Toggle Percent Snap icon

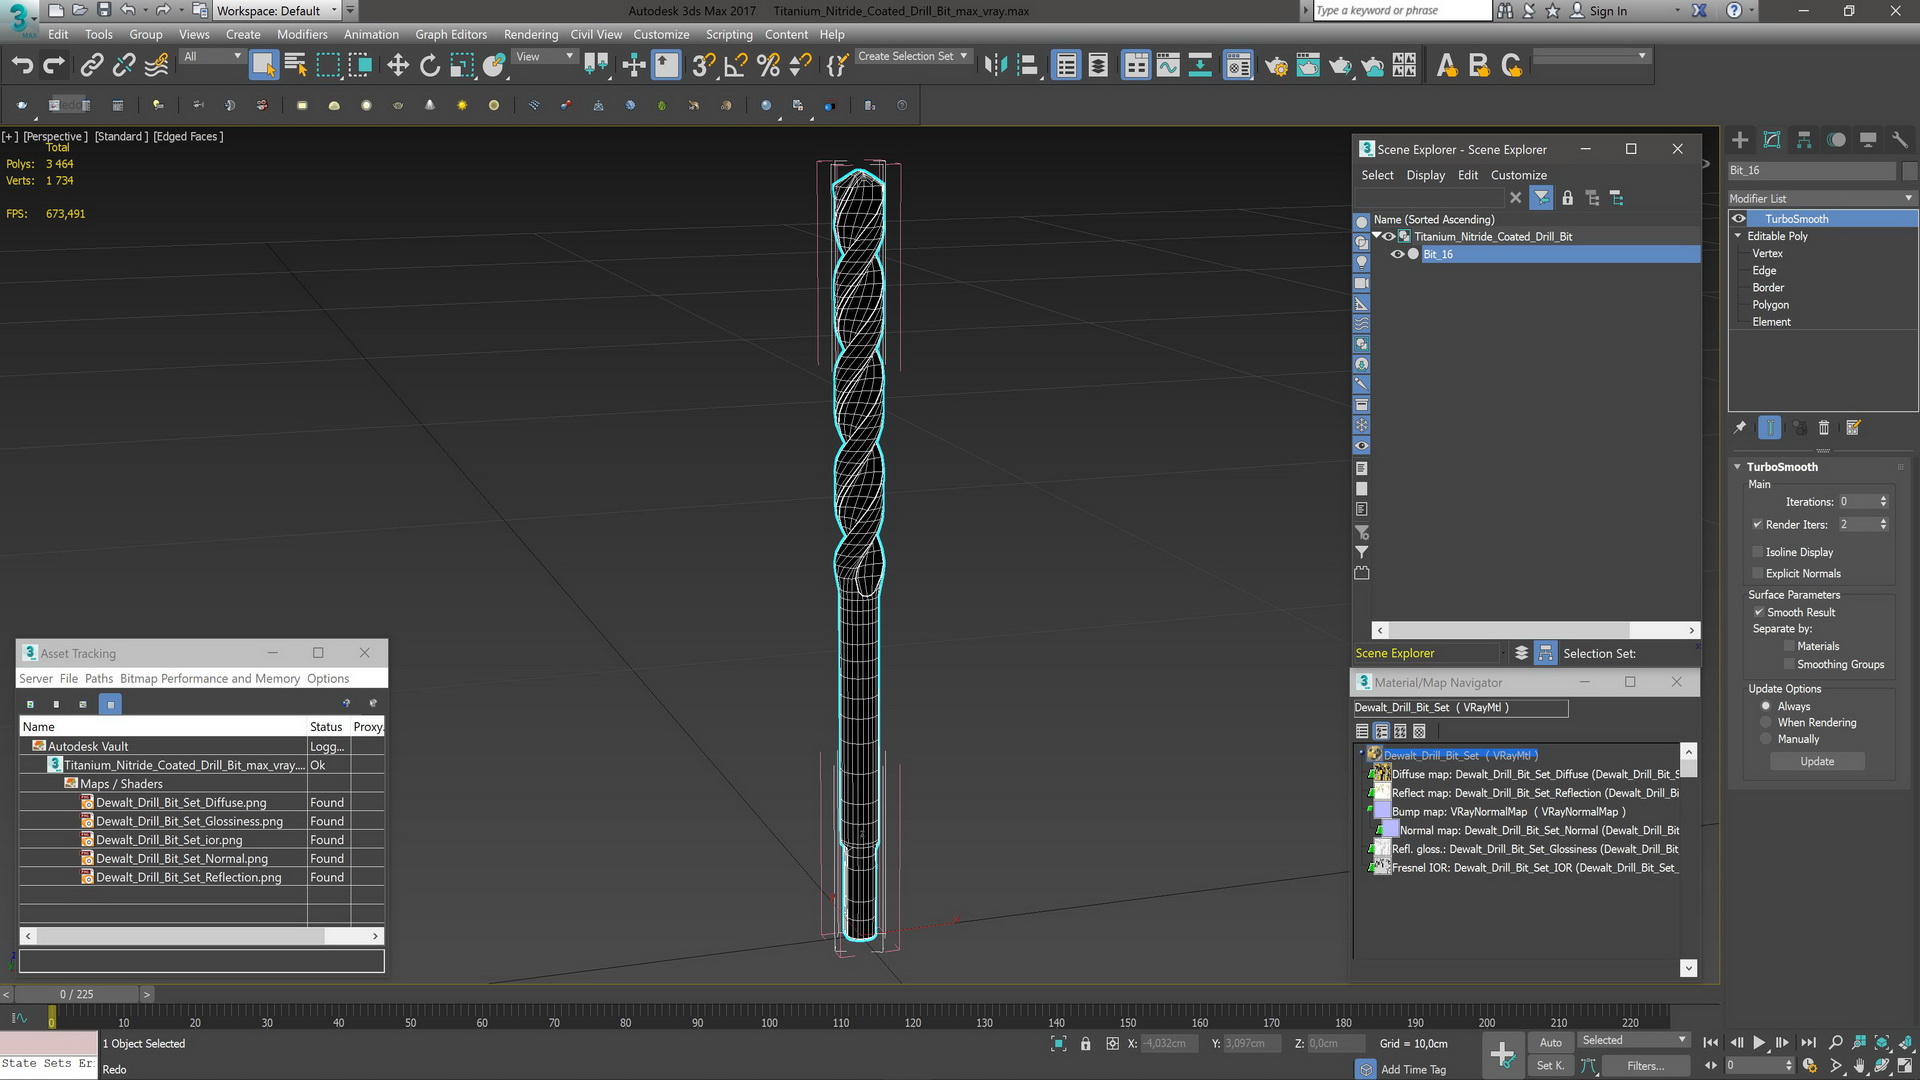768,66
